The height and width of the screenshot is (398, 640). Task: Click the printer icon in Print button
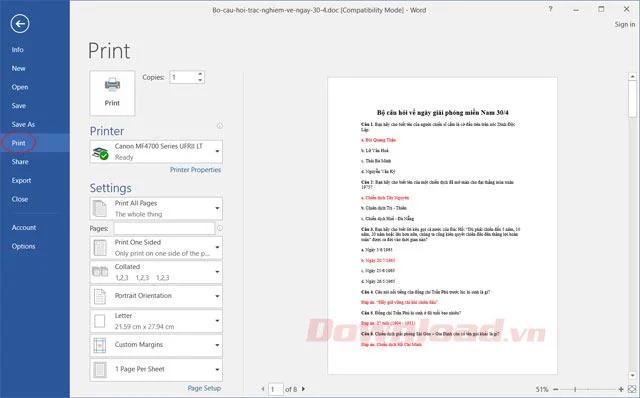pyautogui.click(x=112, y=85)
